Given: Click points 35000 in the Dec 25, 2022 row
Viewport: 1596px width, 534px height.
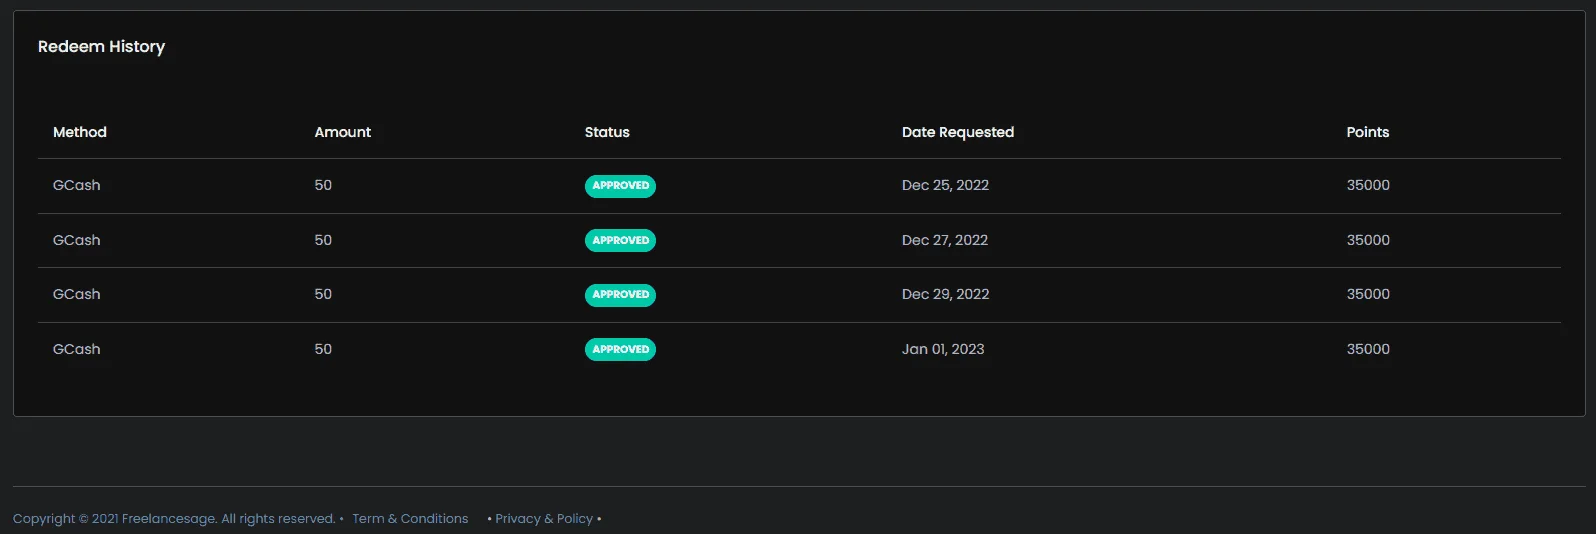Looking at the screenshot, I should coord(1368,185).
